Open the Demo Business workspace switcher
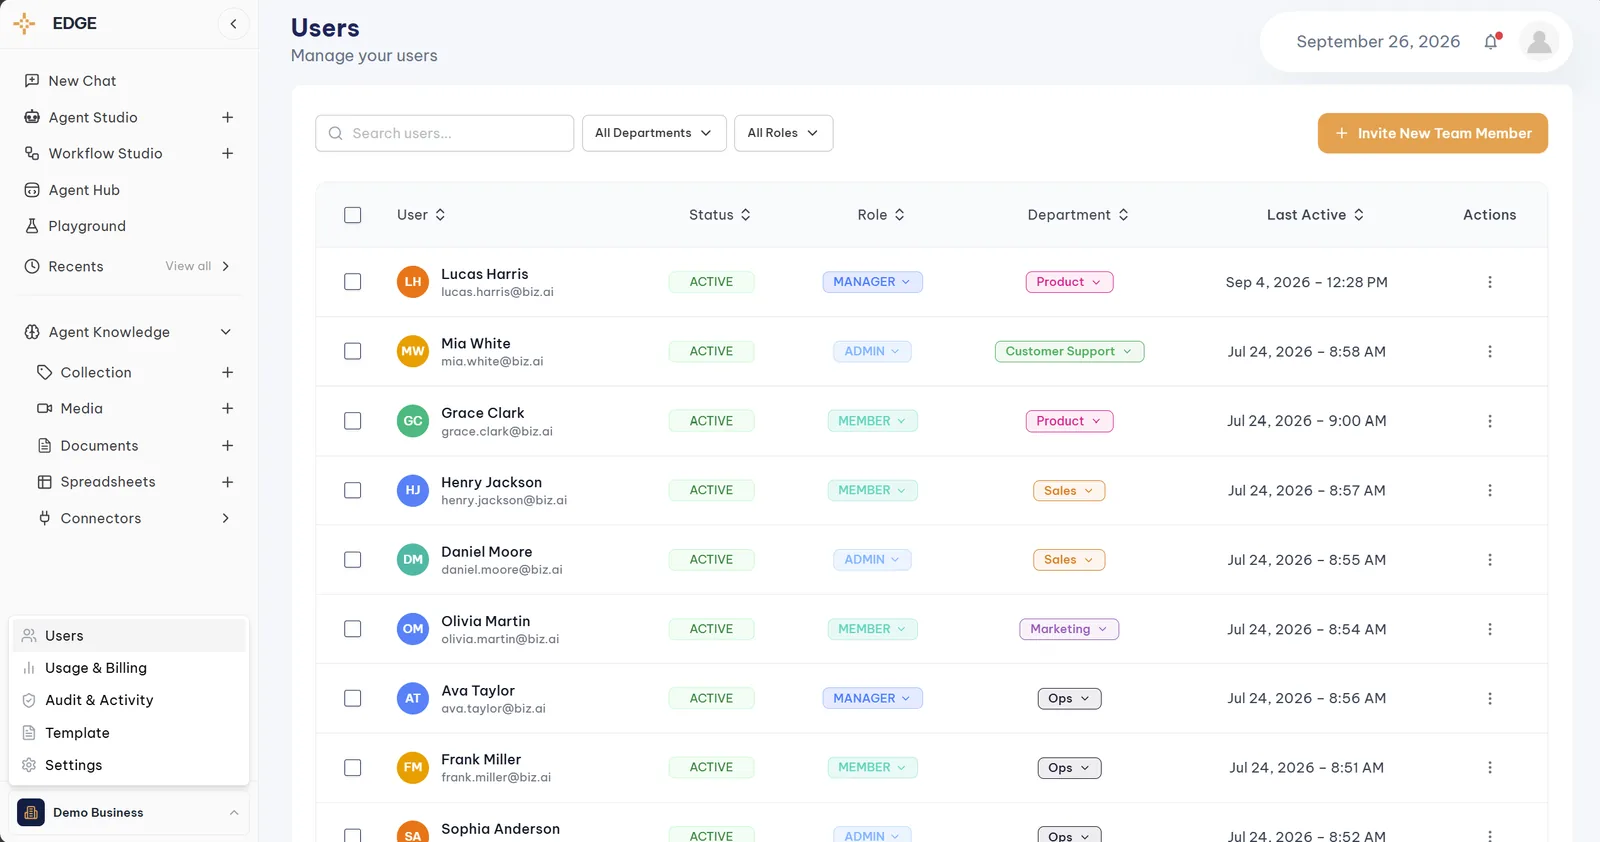 (x=129, y=813)
